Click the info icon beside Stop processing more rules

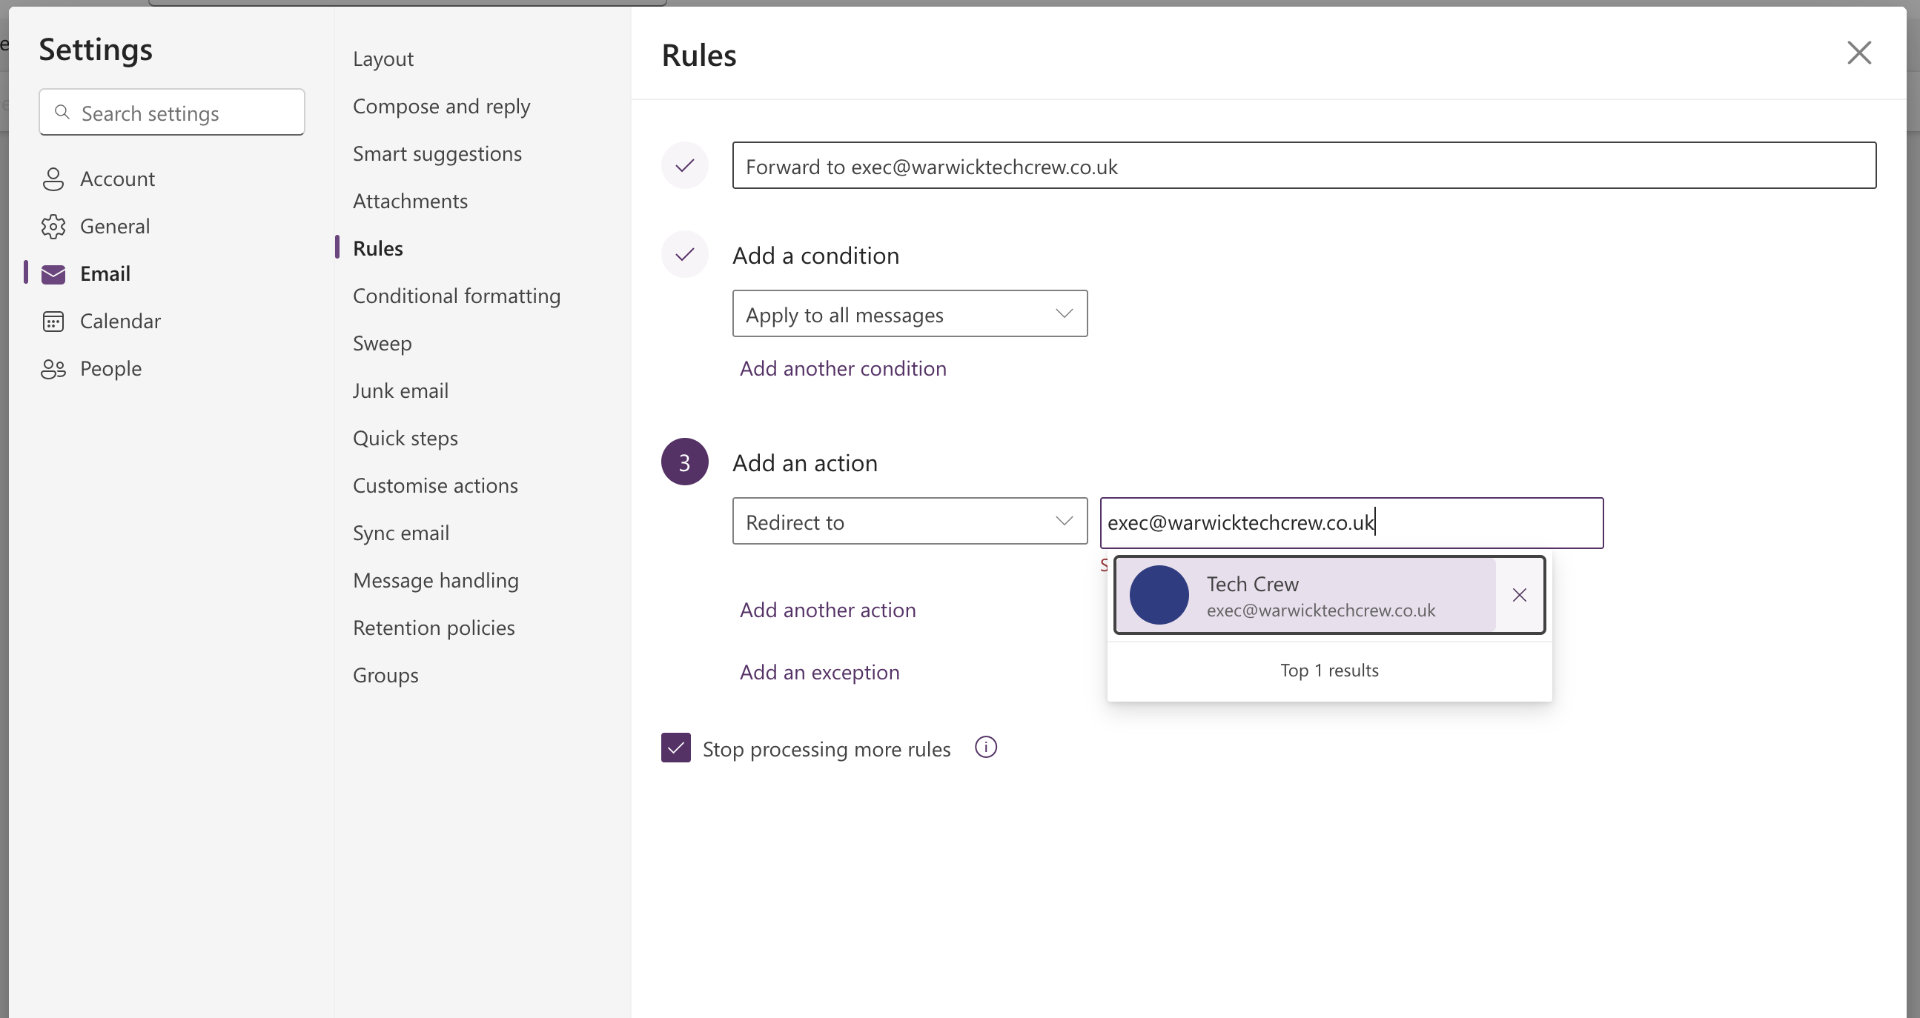point(986,747)
